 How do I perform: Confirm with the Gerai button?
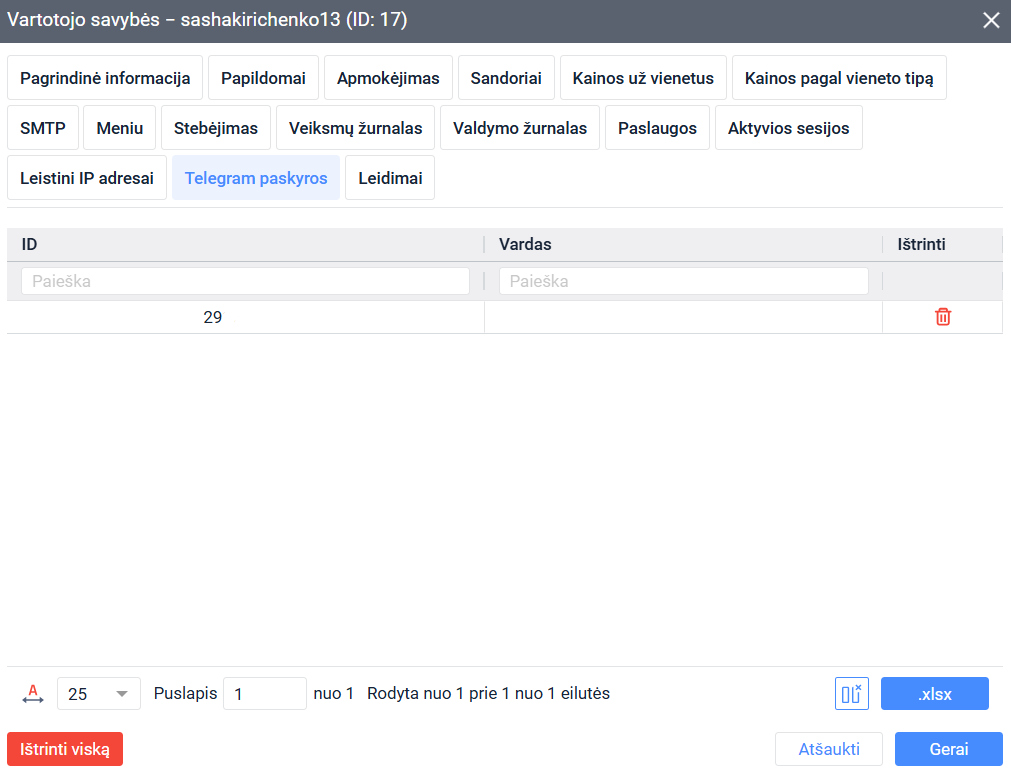[x=948, y=749]
